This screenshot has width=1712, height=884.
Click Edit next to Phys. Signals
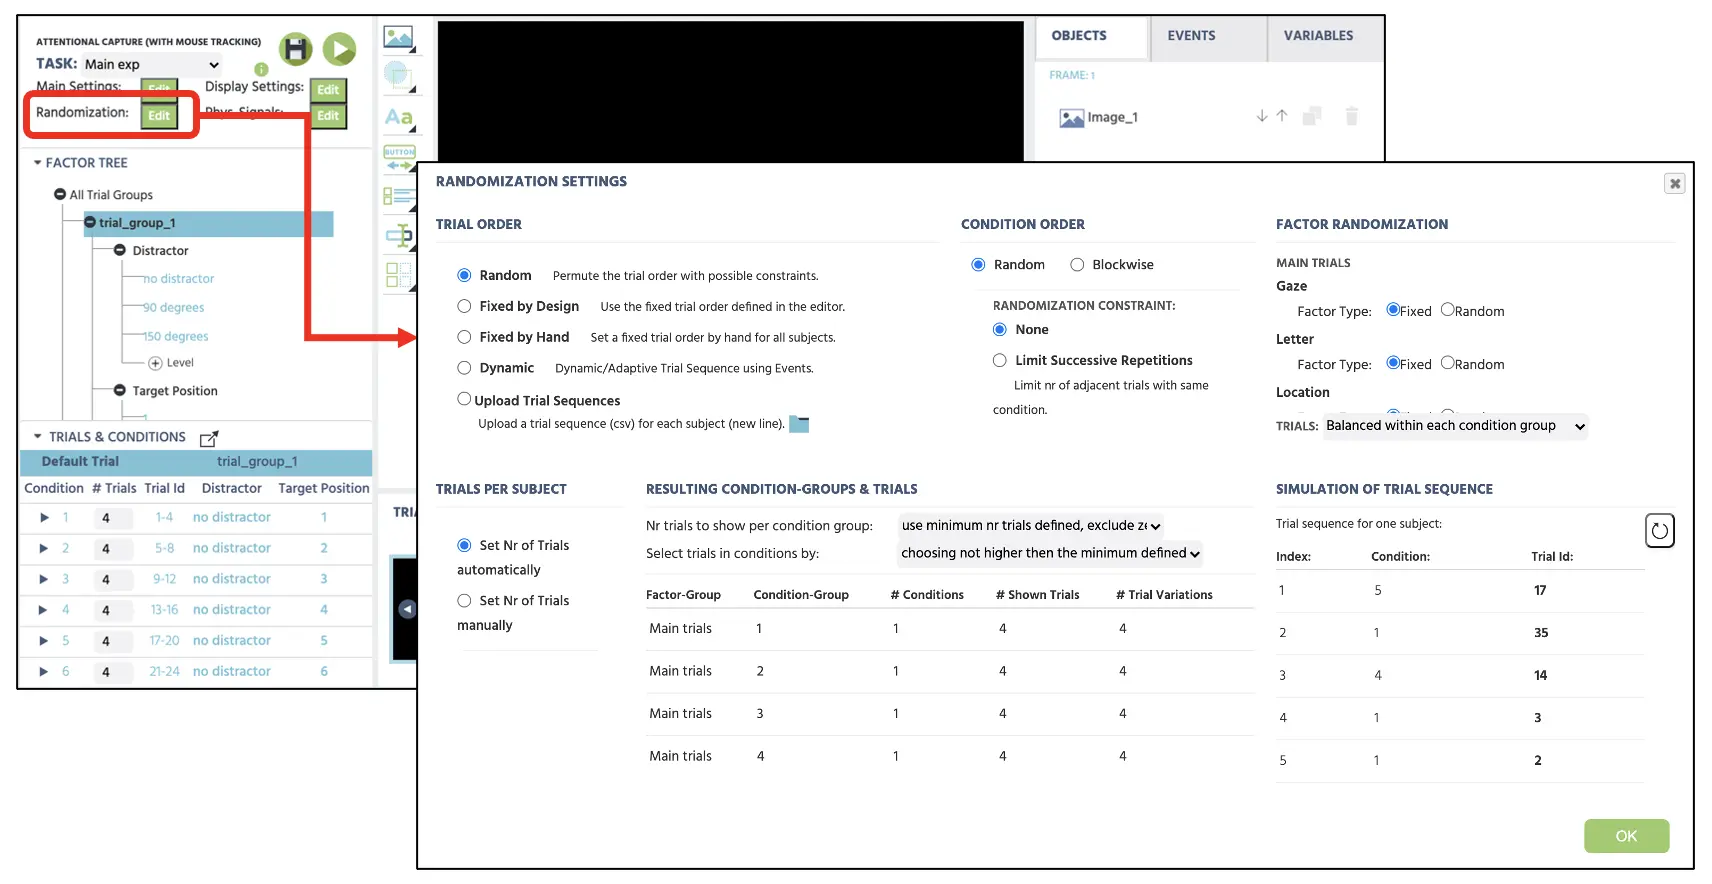point(328,116)
